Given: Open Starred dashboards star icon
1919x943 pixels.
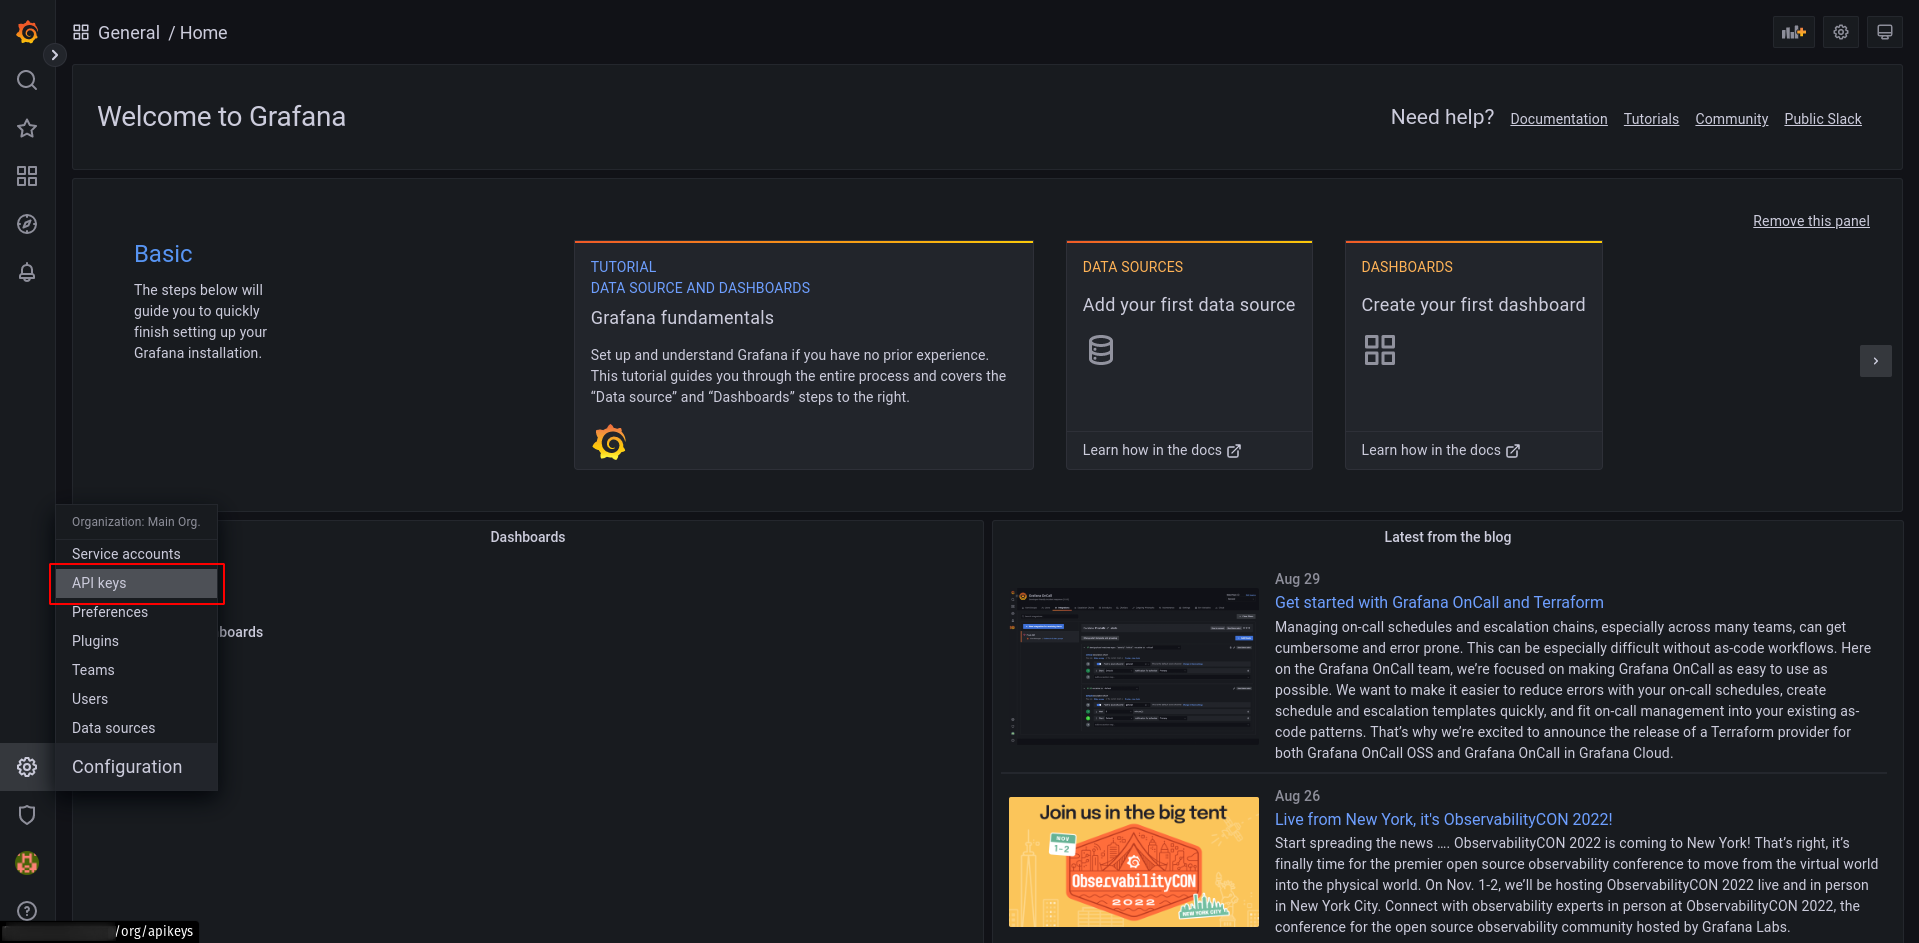Looking at the screenshot, I should [27, 128].
